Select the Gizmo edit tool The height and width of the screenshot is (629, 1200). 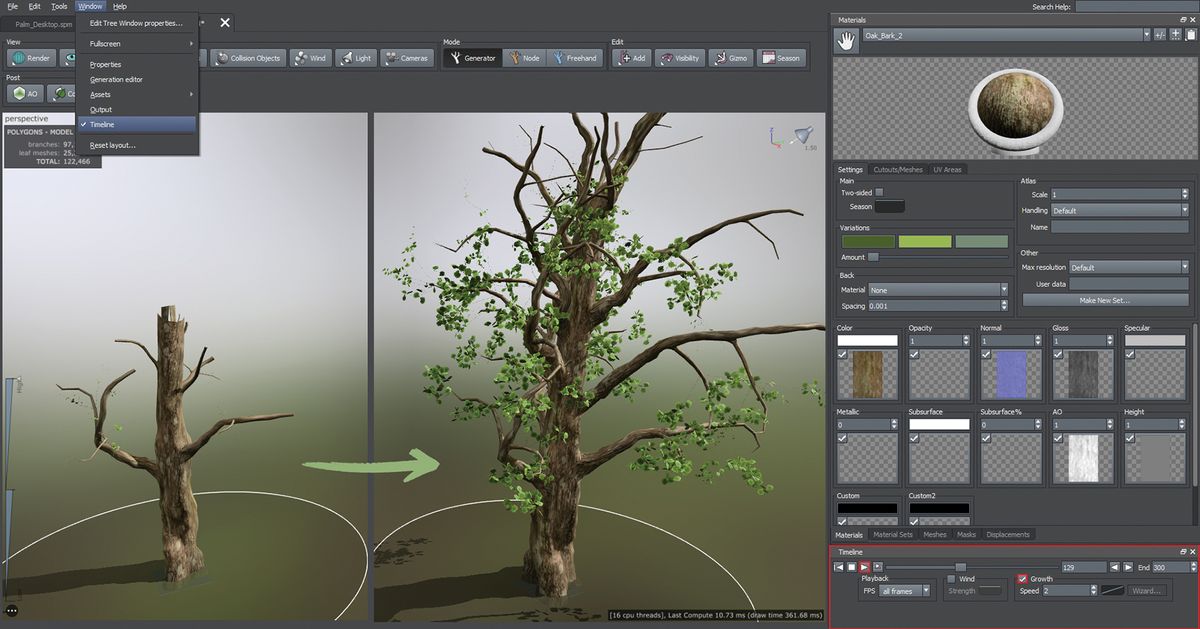(731, 58)
